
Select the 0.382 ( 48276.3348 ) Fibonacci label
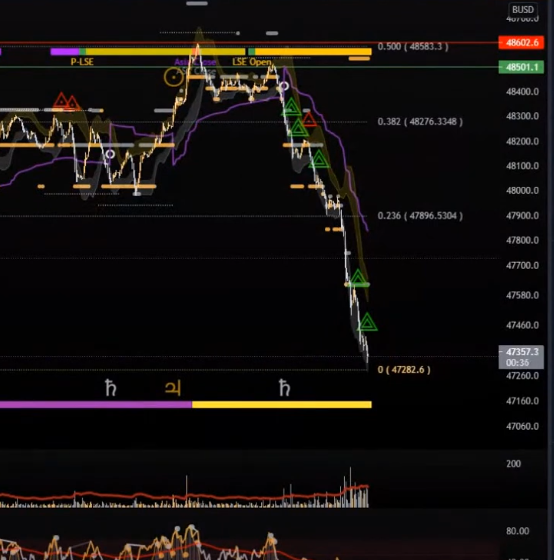click(420, 122)
